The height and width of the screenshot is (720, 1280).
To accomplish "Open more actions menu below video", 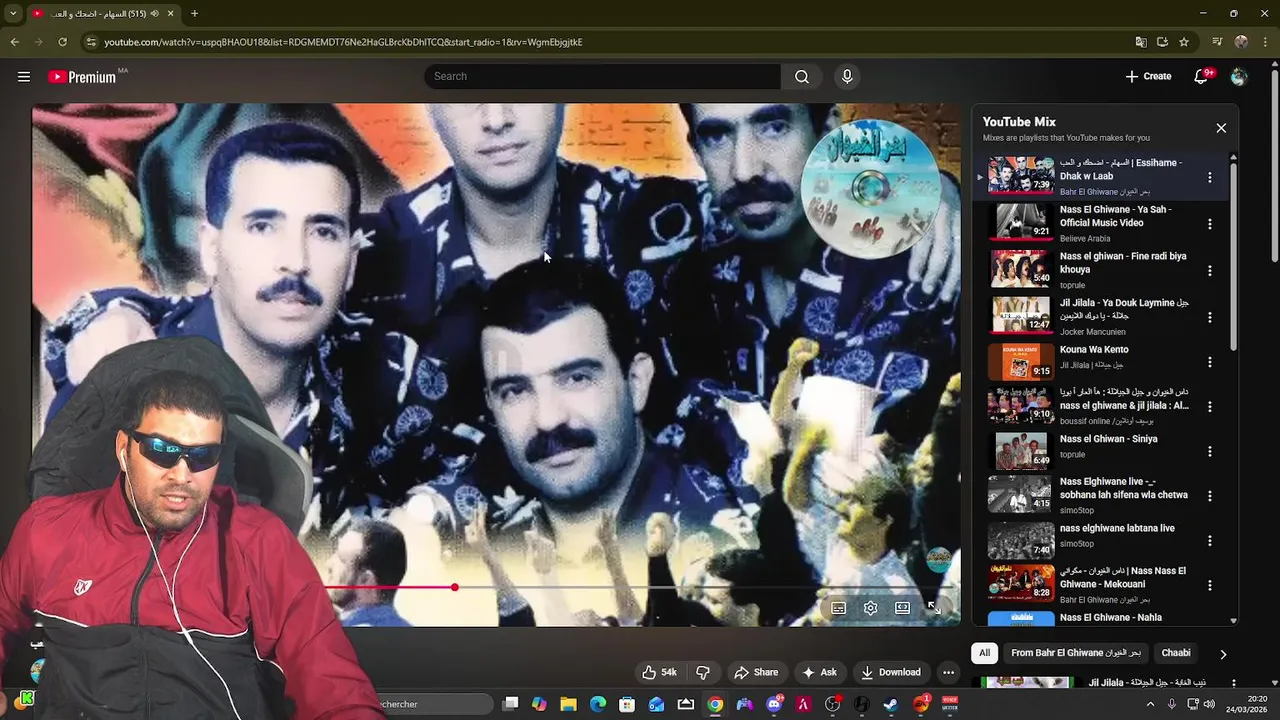I will [948, 672].
